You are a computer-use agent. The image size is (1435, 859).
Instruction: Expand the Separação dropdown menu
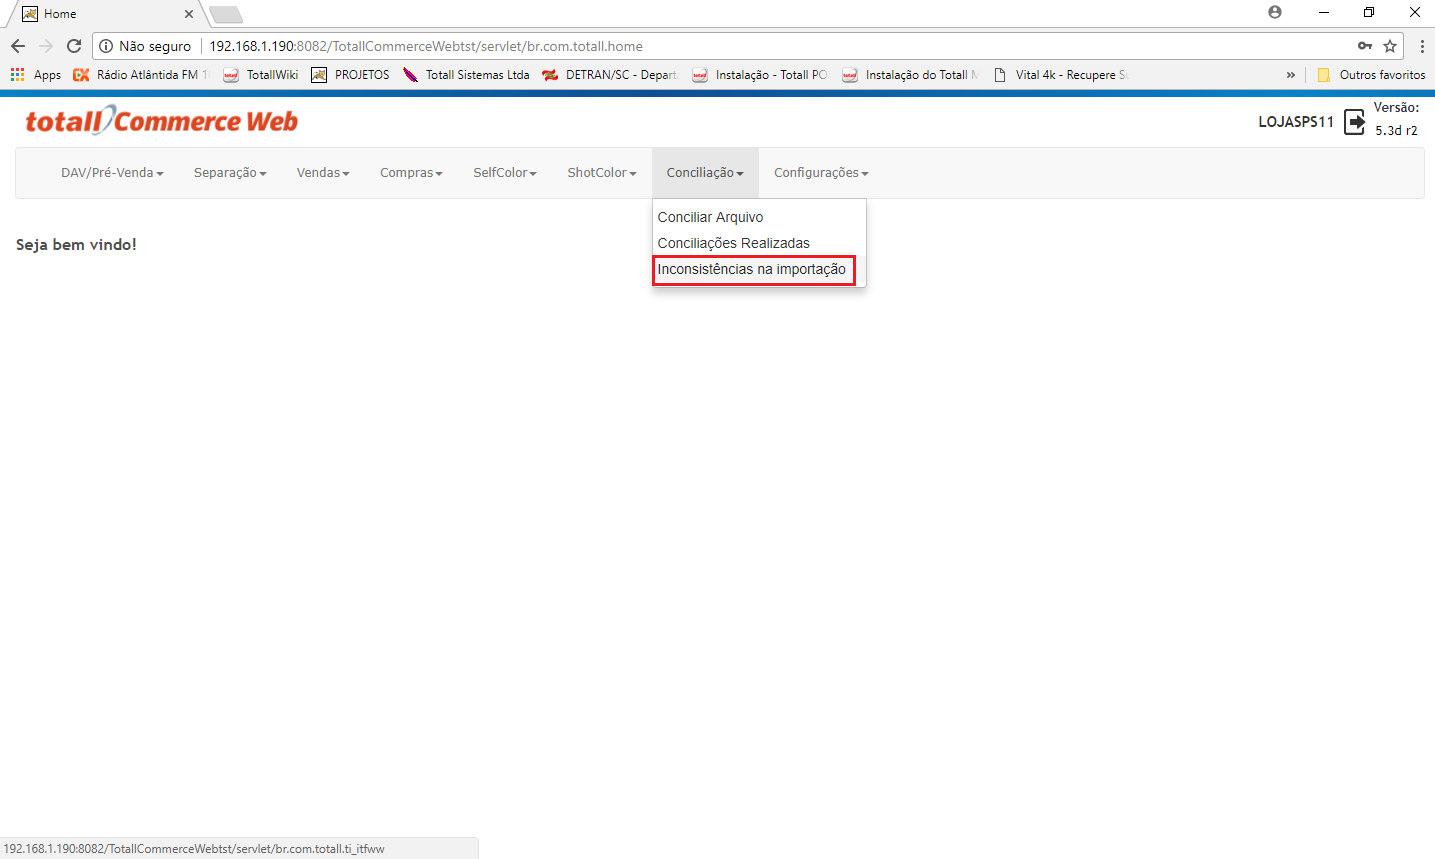pos(230,173)
